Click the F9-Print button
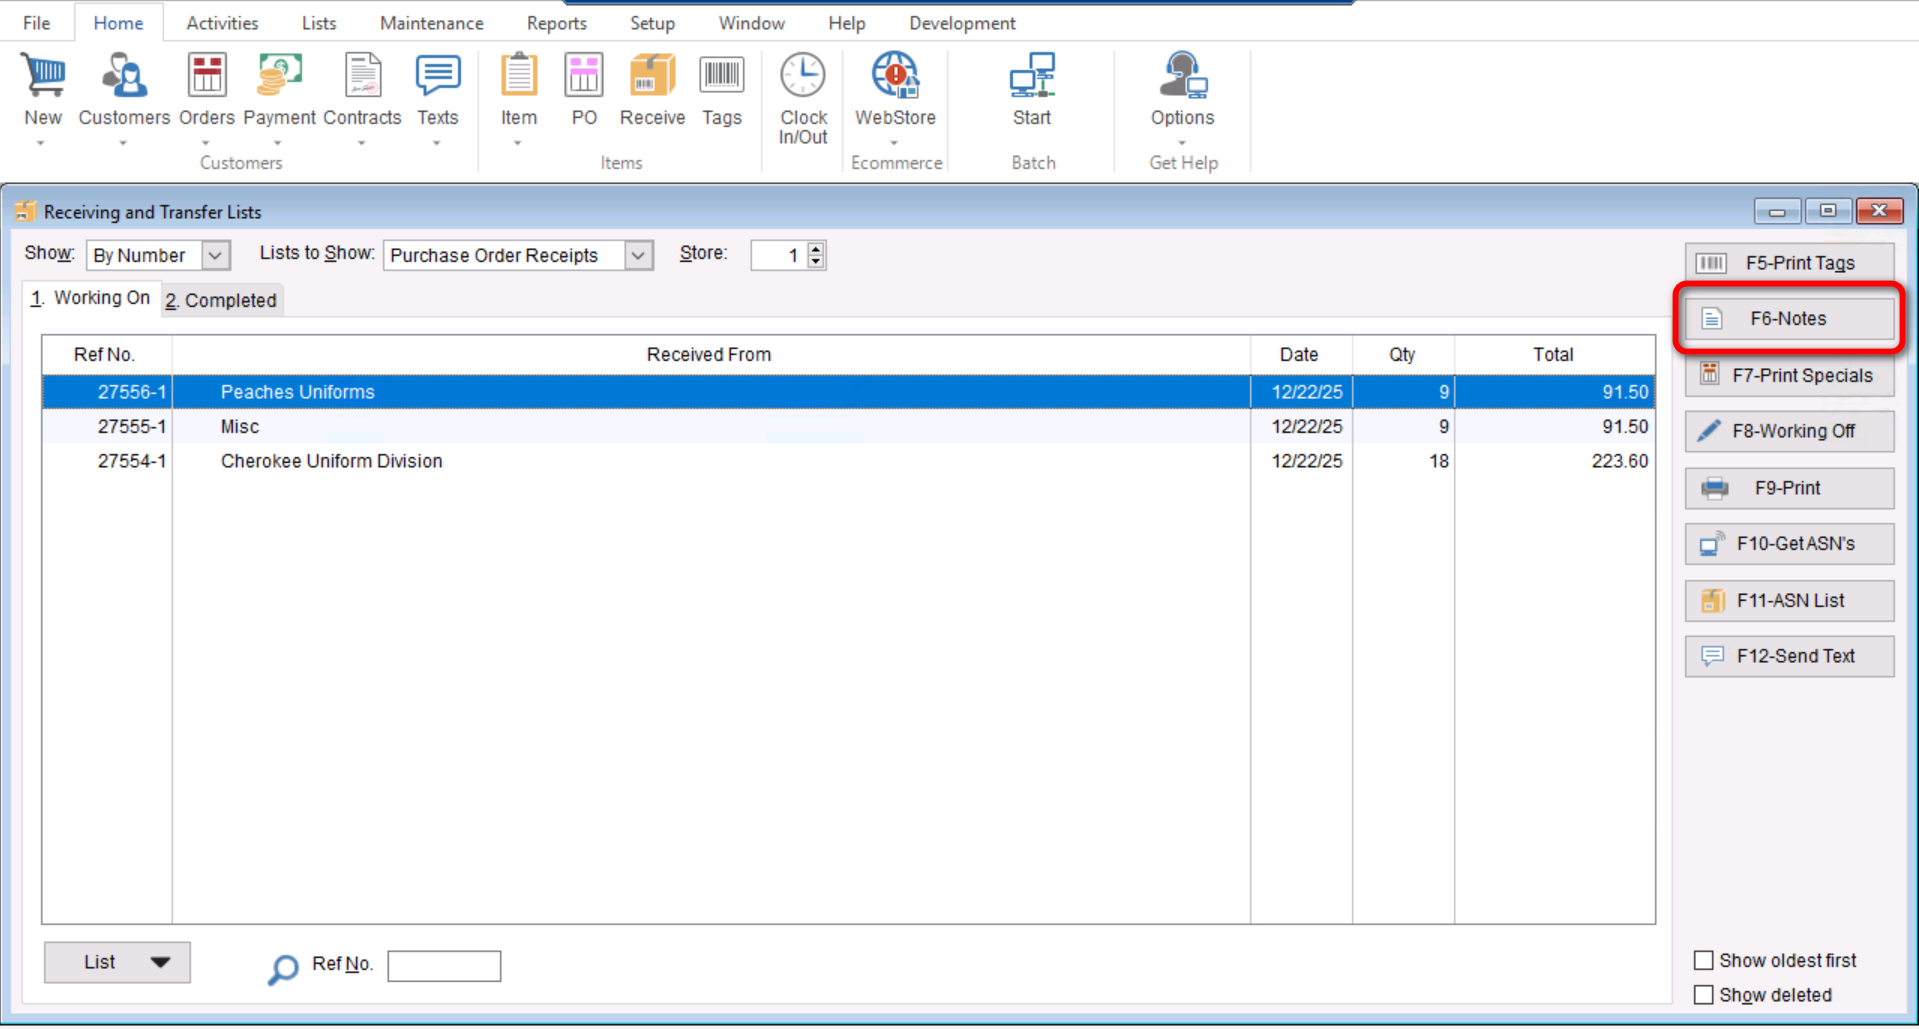 pos(1788,488)
